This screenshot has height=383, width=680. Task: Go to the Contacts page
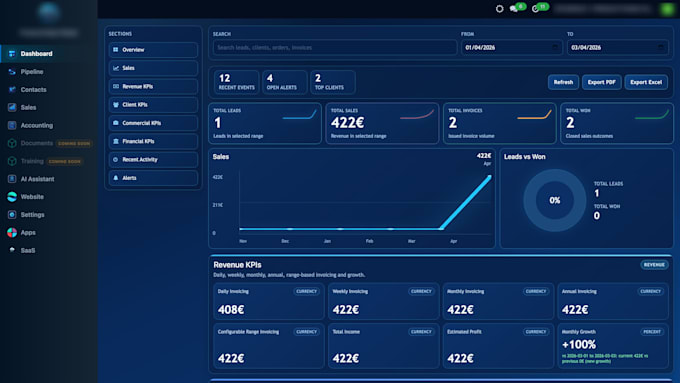(49, 89)
